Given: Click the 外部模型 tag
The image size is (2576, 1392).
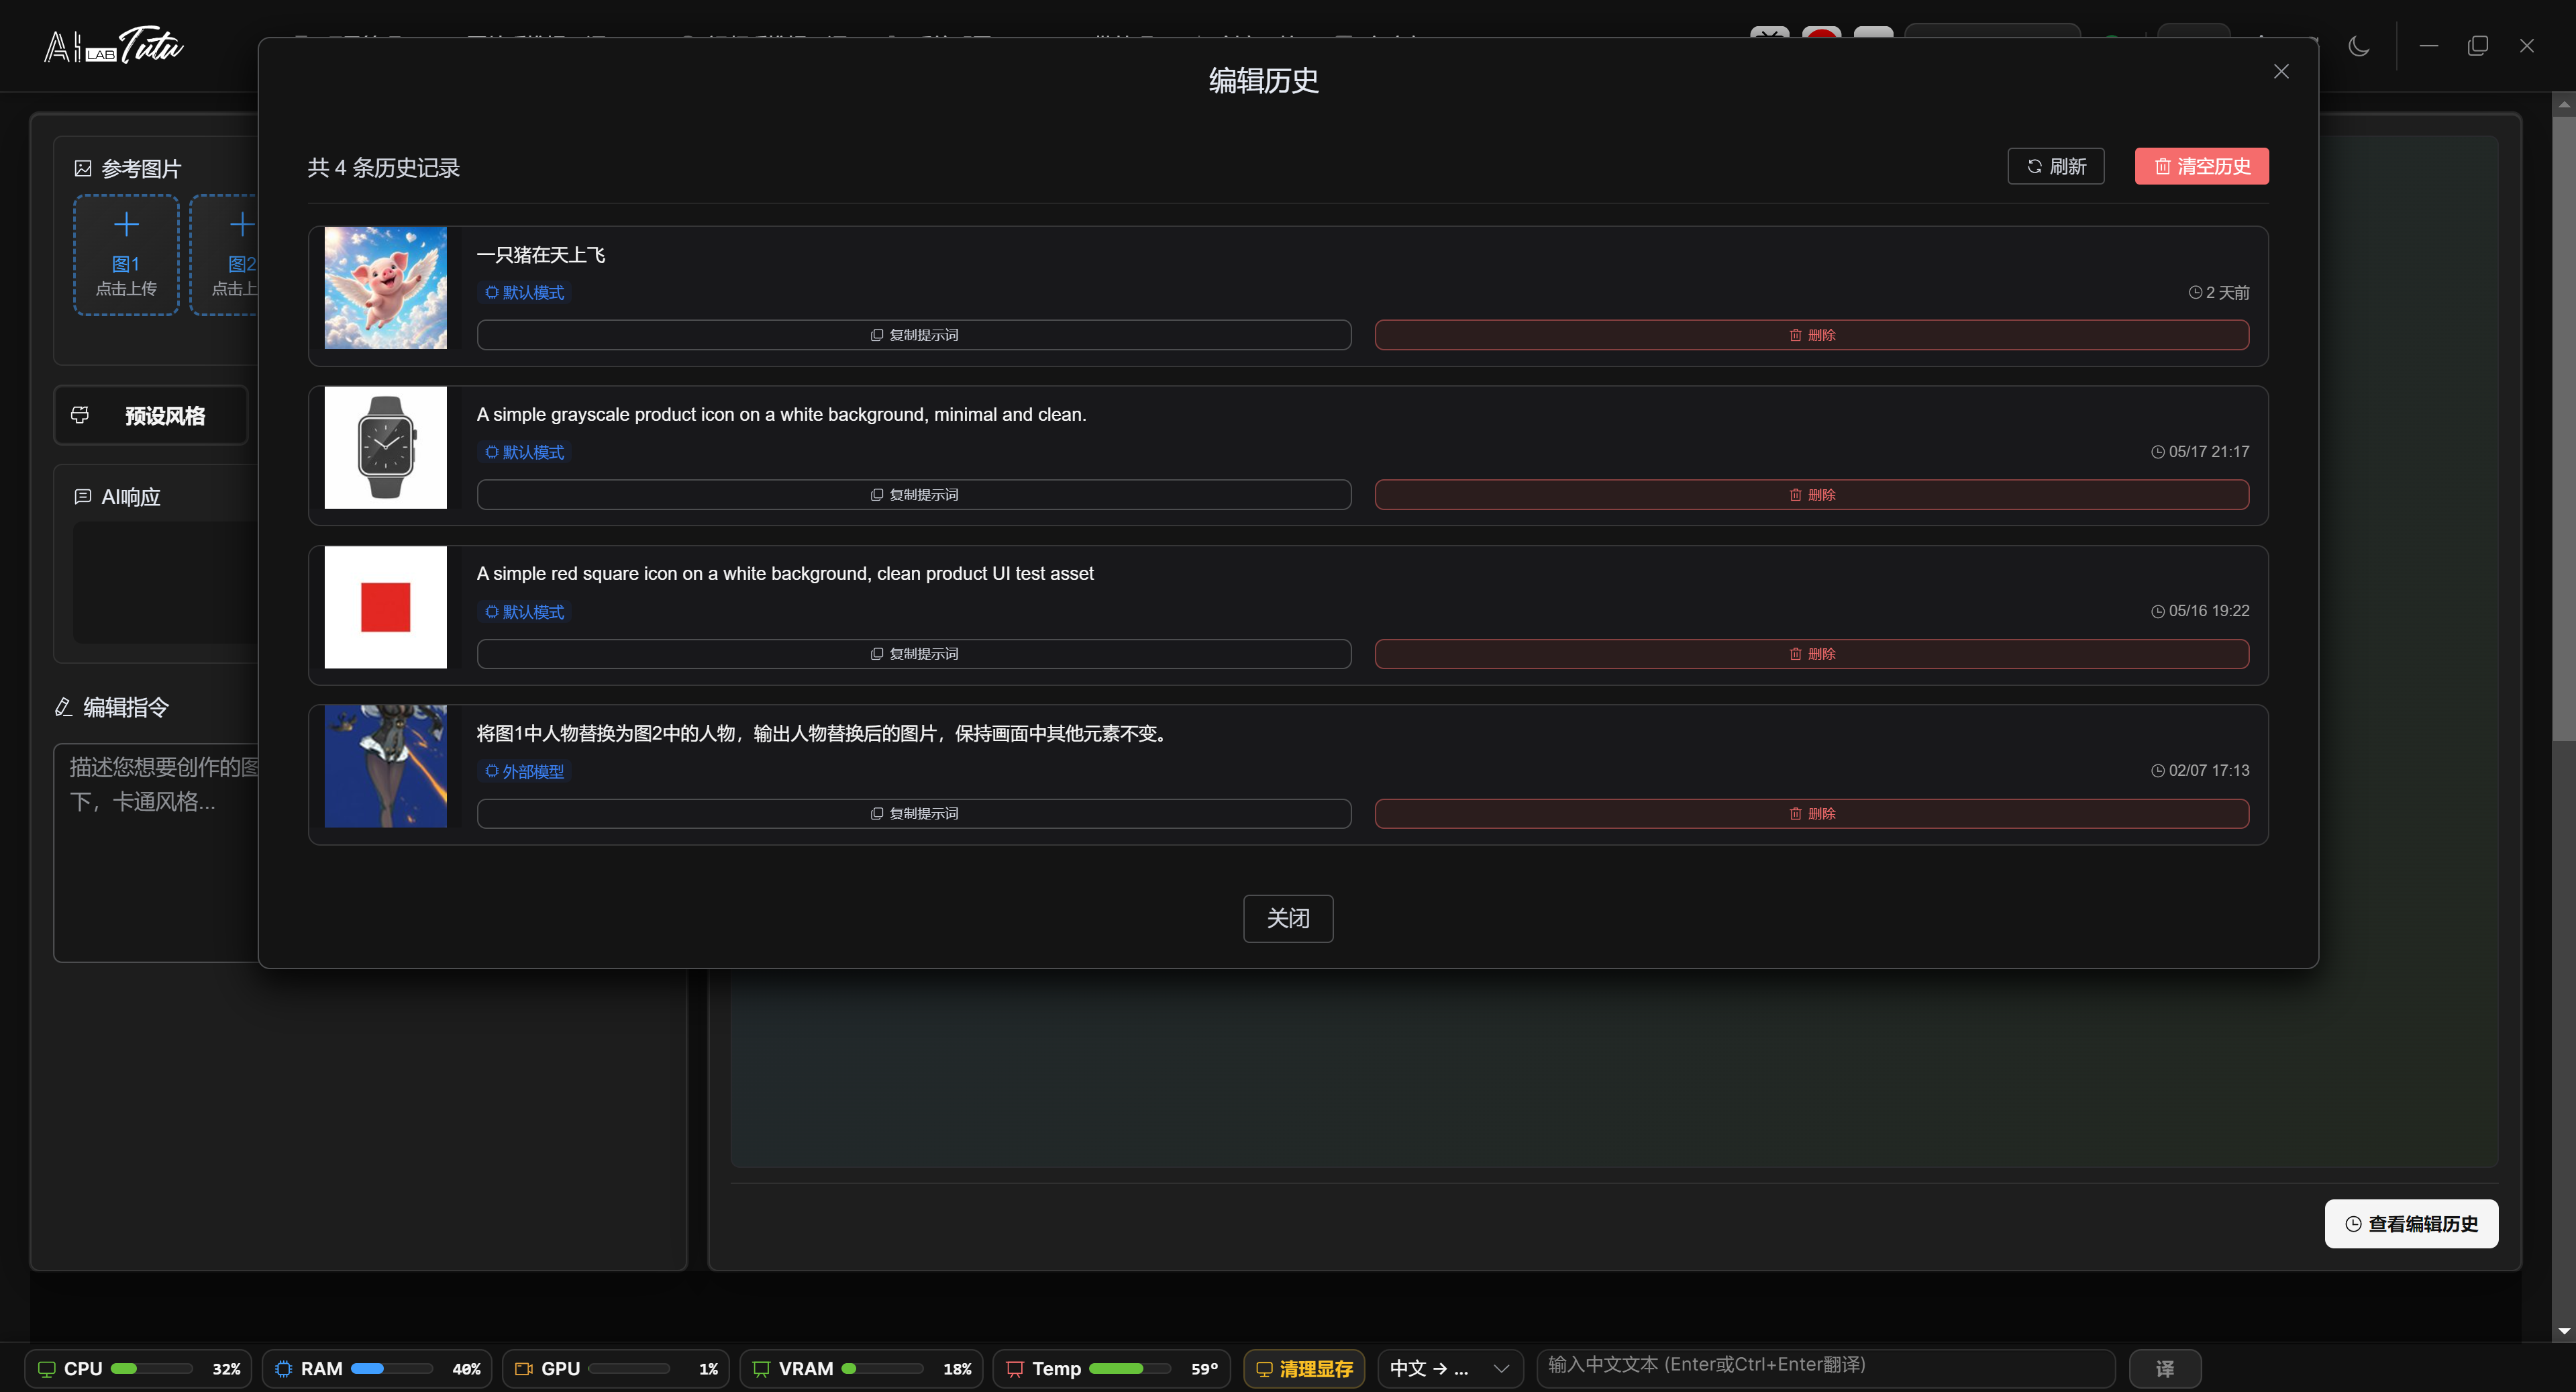Looking at the screenshot, I should point(524,771).
